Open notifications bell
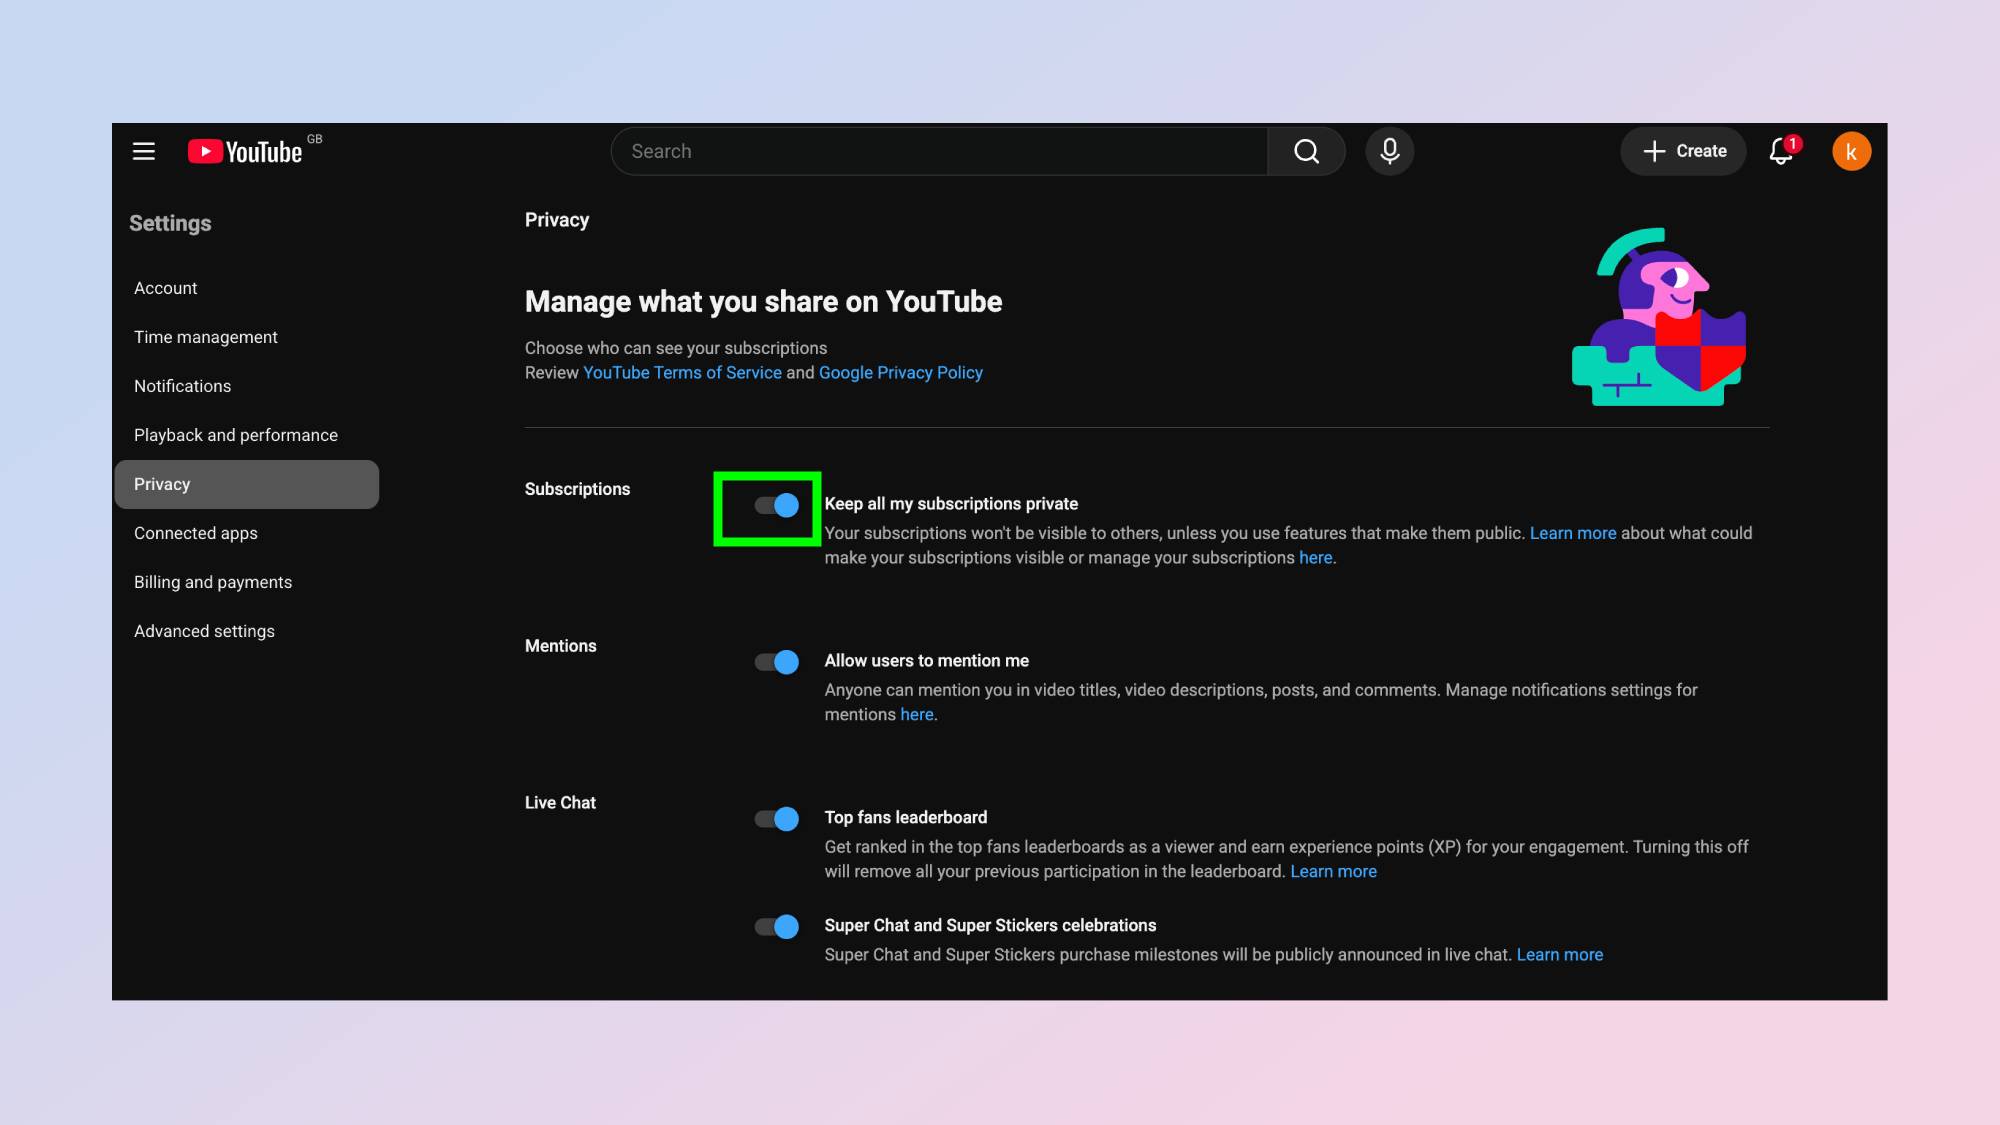2000x1125 pixels. (1781, 151)
